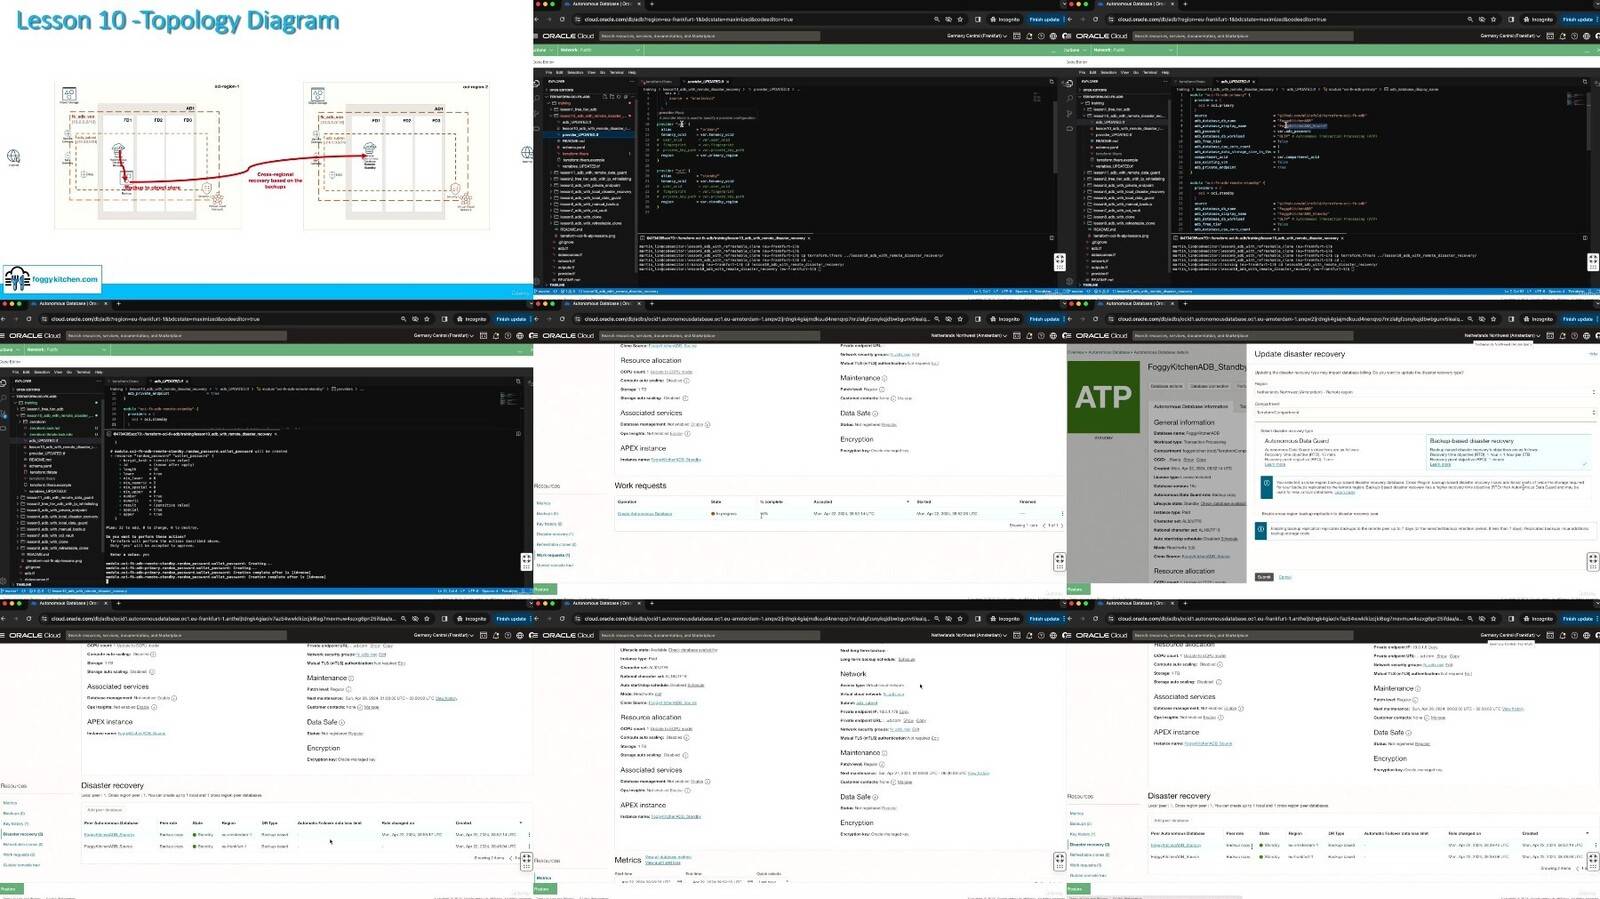Click Incognito indicator in Work requests pane browser
This screenshot has width=1600, height=899.
(1005, 319)
